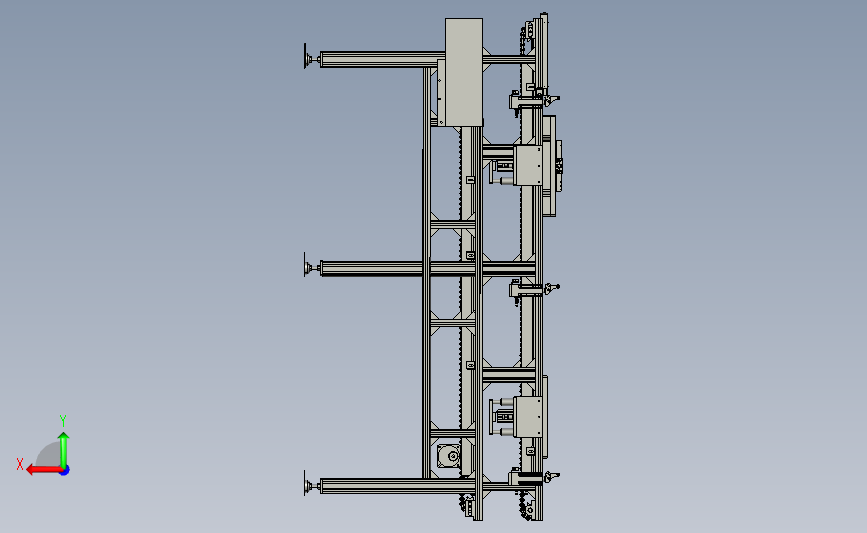Select the leveling foot on the lowest horizontal beam

[x=311, y=485]
